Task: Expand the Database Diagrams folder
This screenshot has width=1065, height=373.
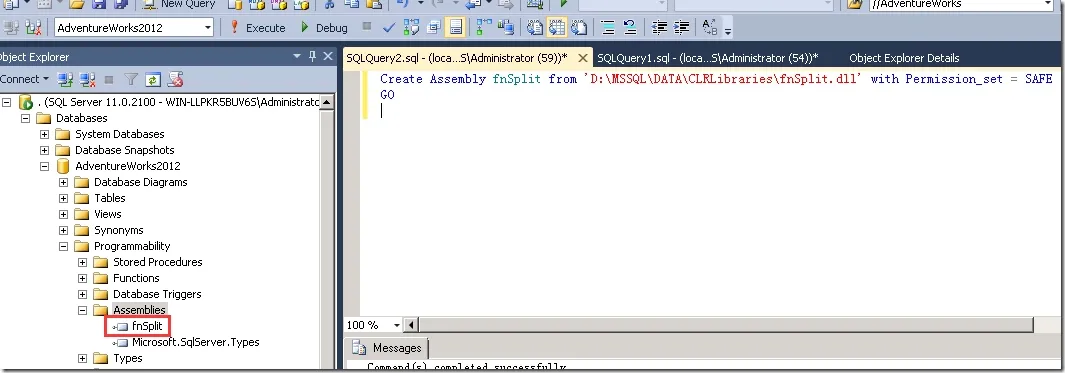Action: 64,182
